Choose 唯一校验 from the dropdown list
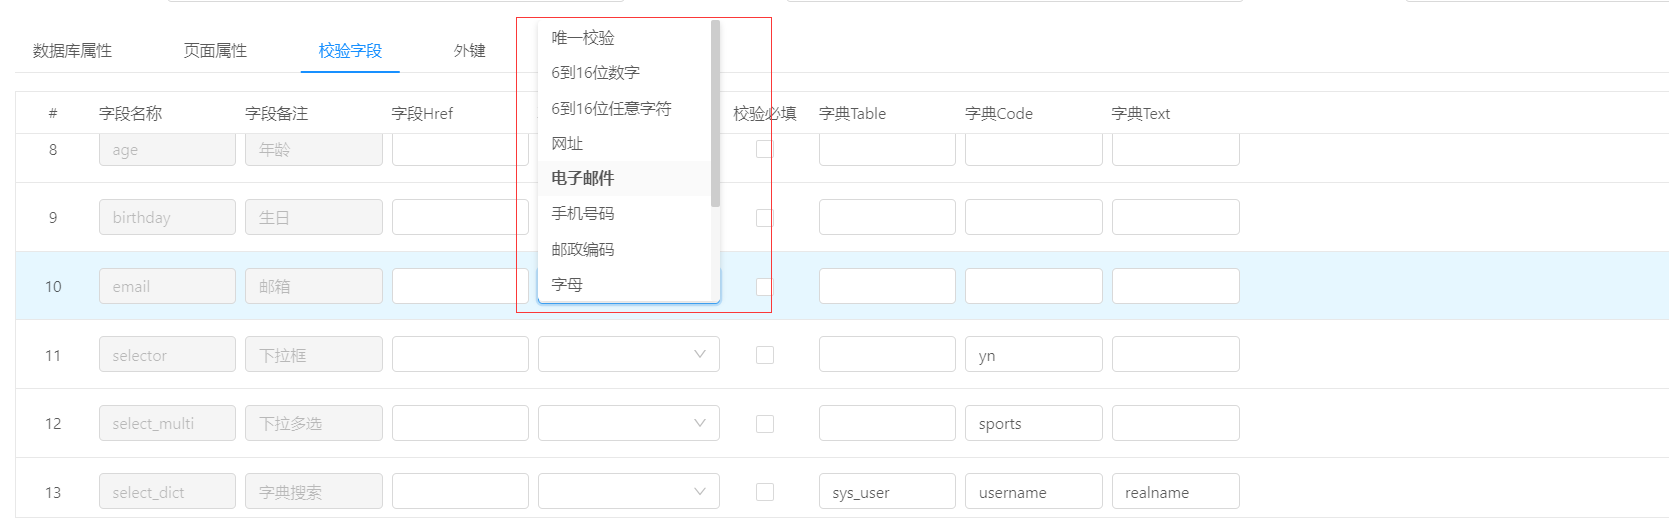The image size is (1669, 532). (x=625, y=38)
